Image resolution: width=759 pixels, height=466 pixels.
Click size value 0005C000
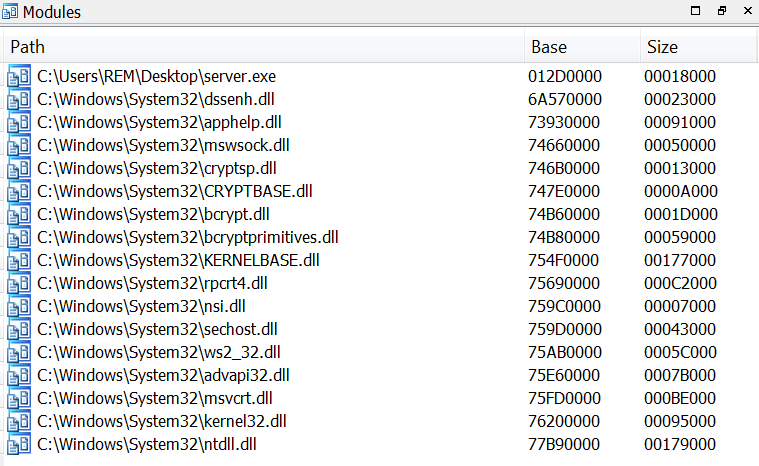(x=681, y=352)
